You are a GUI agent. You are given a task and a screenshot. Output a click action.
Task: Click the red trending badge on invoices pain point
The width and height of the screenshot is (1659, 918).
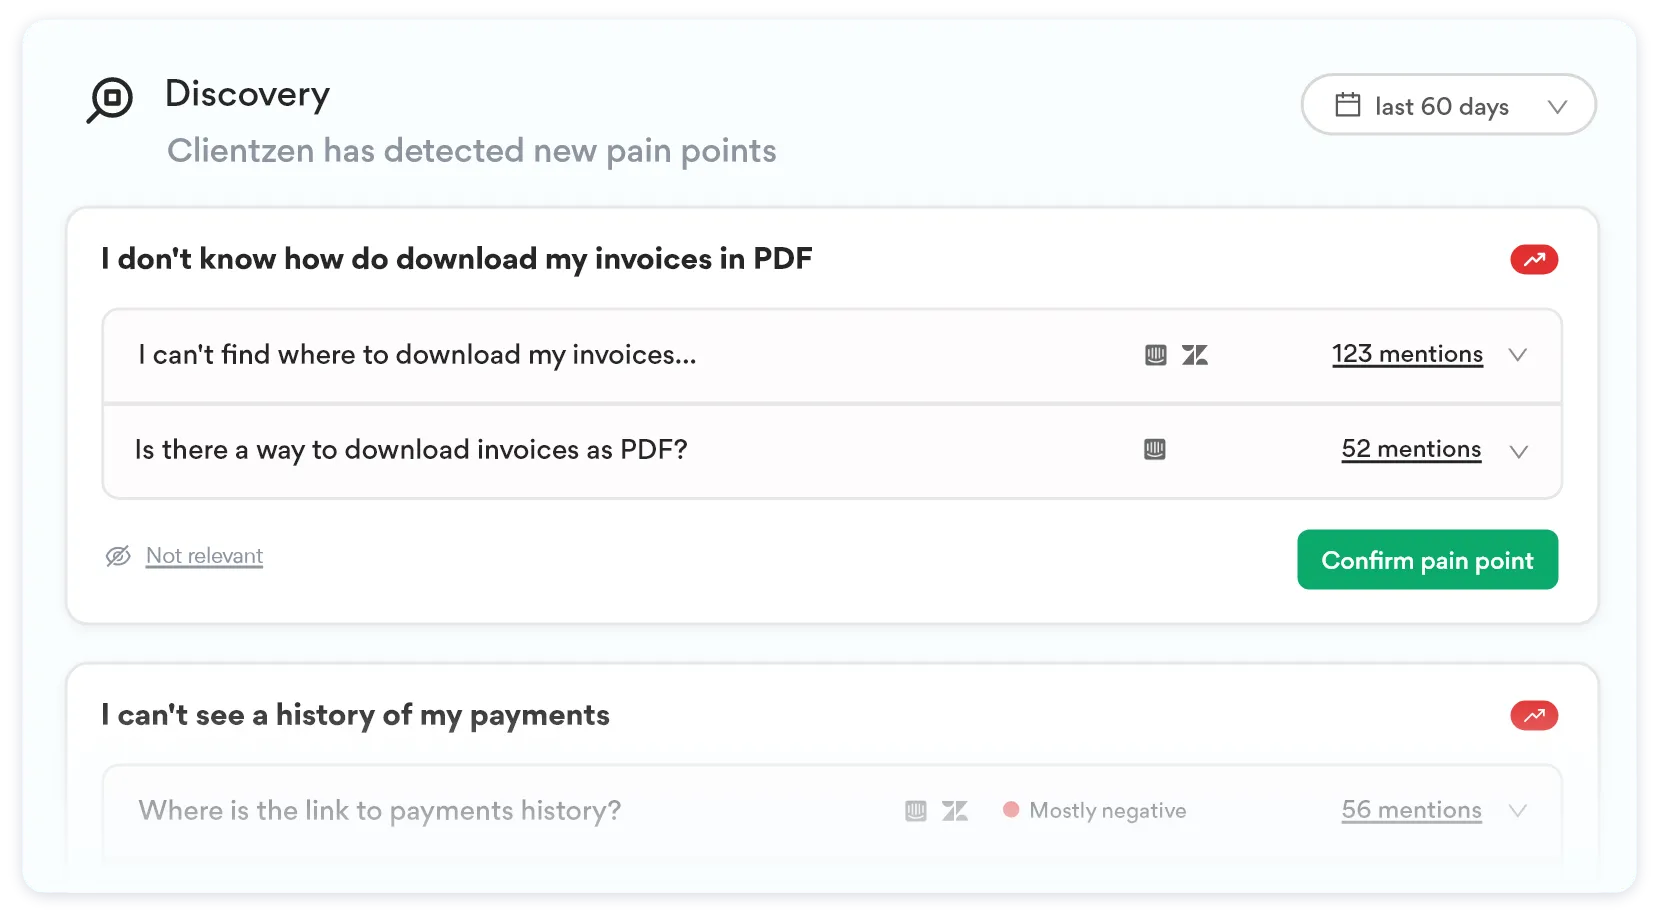[1533, 260]
